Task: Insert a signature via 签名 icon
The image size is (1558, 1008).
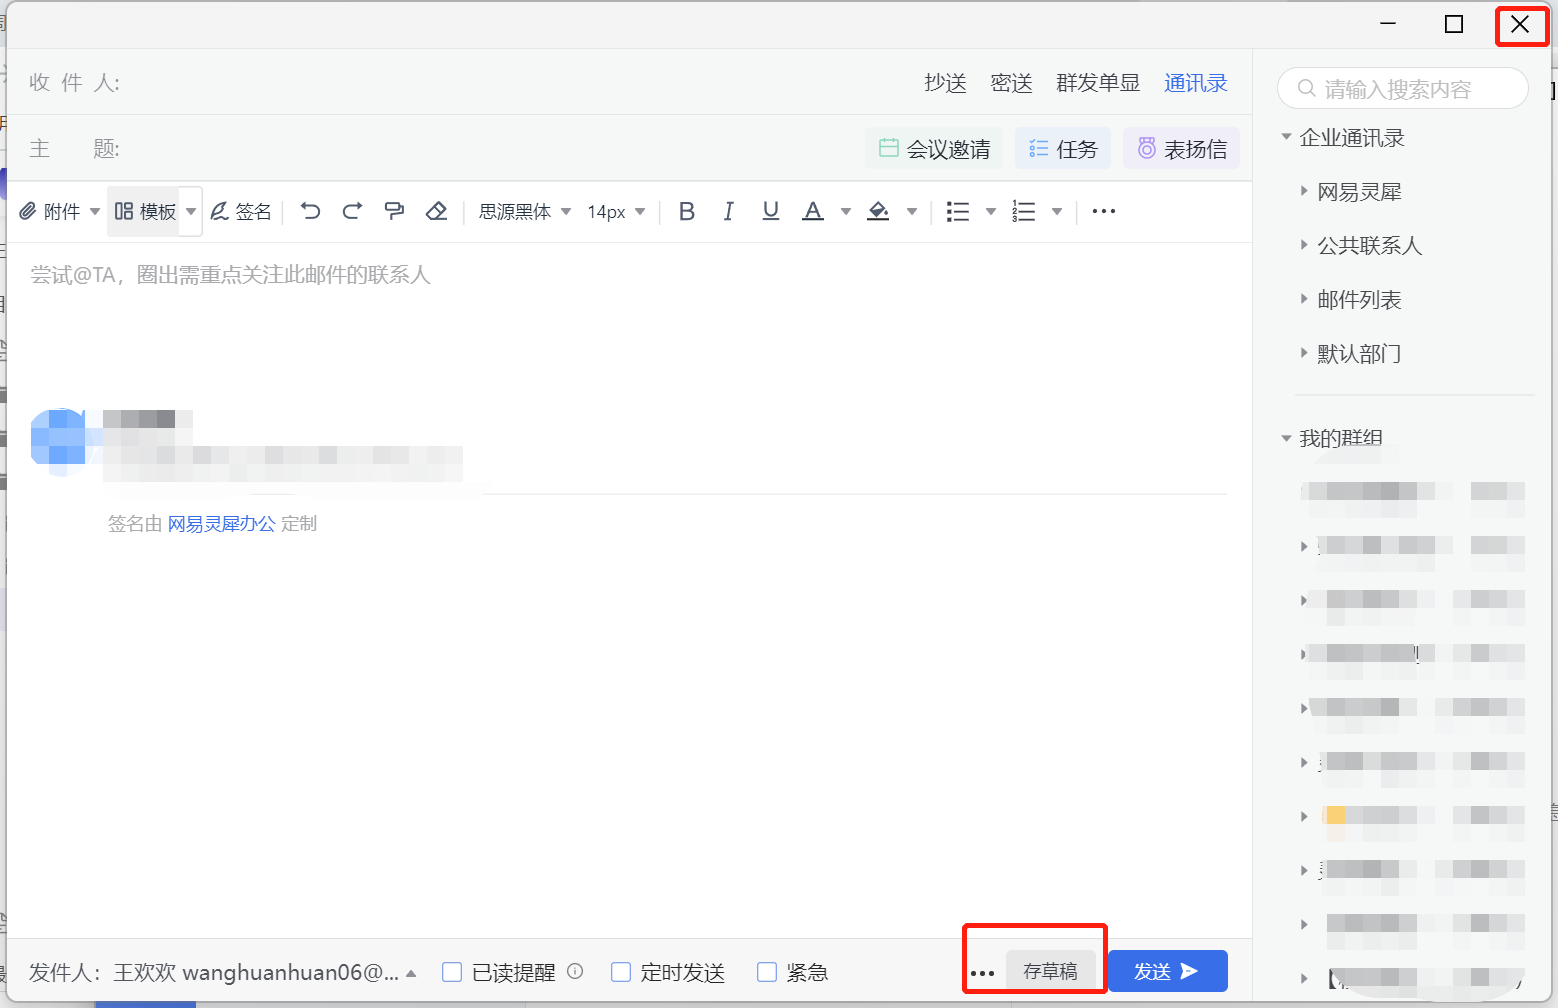Action: pyautogui.click(x=241, y=211)
